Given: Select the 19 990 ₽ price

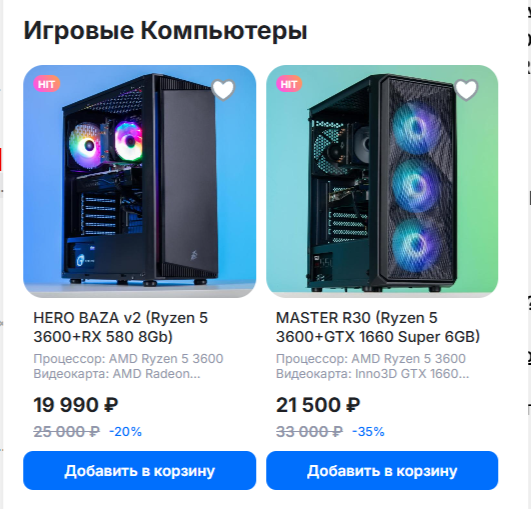Looking at the screenshot, I should [76, 405].
